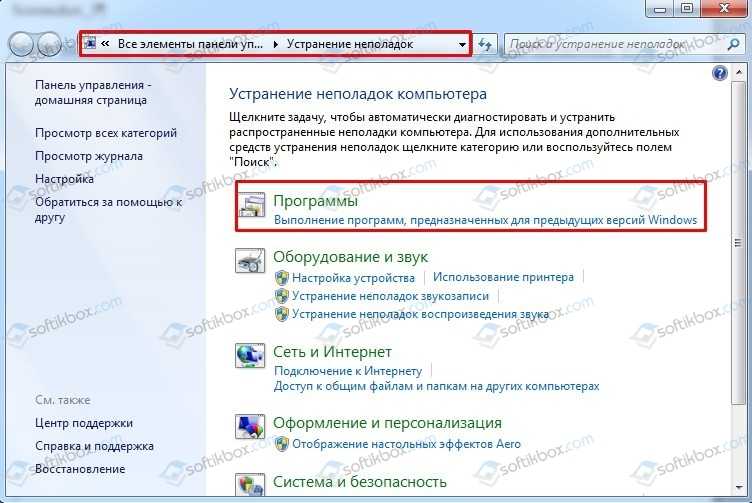
Task: Open the Настройка устройства troubleshooter
Action: tap(353, 278)
